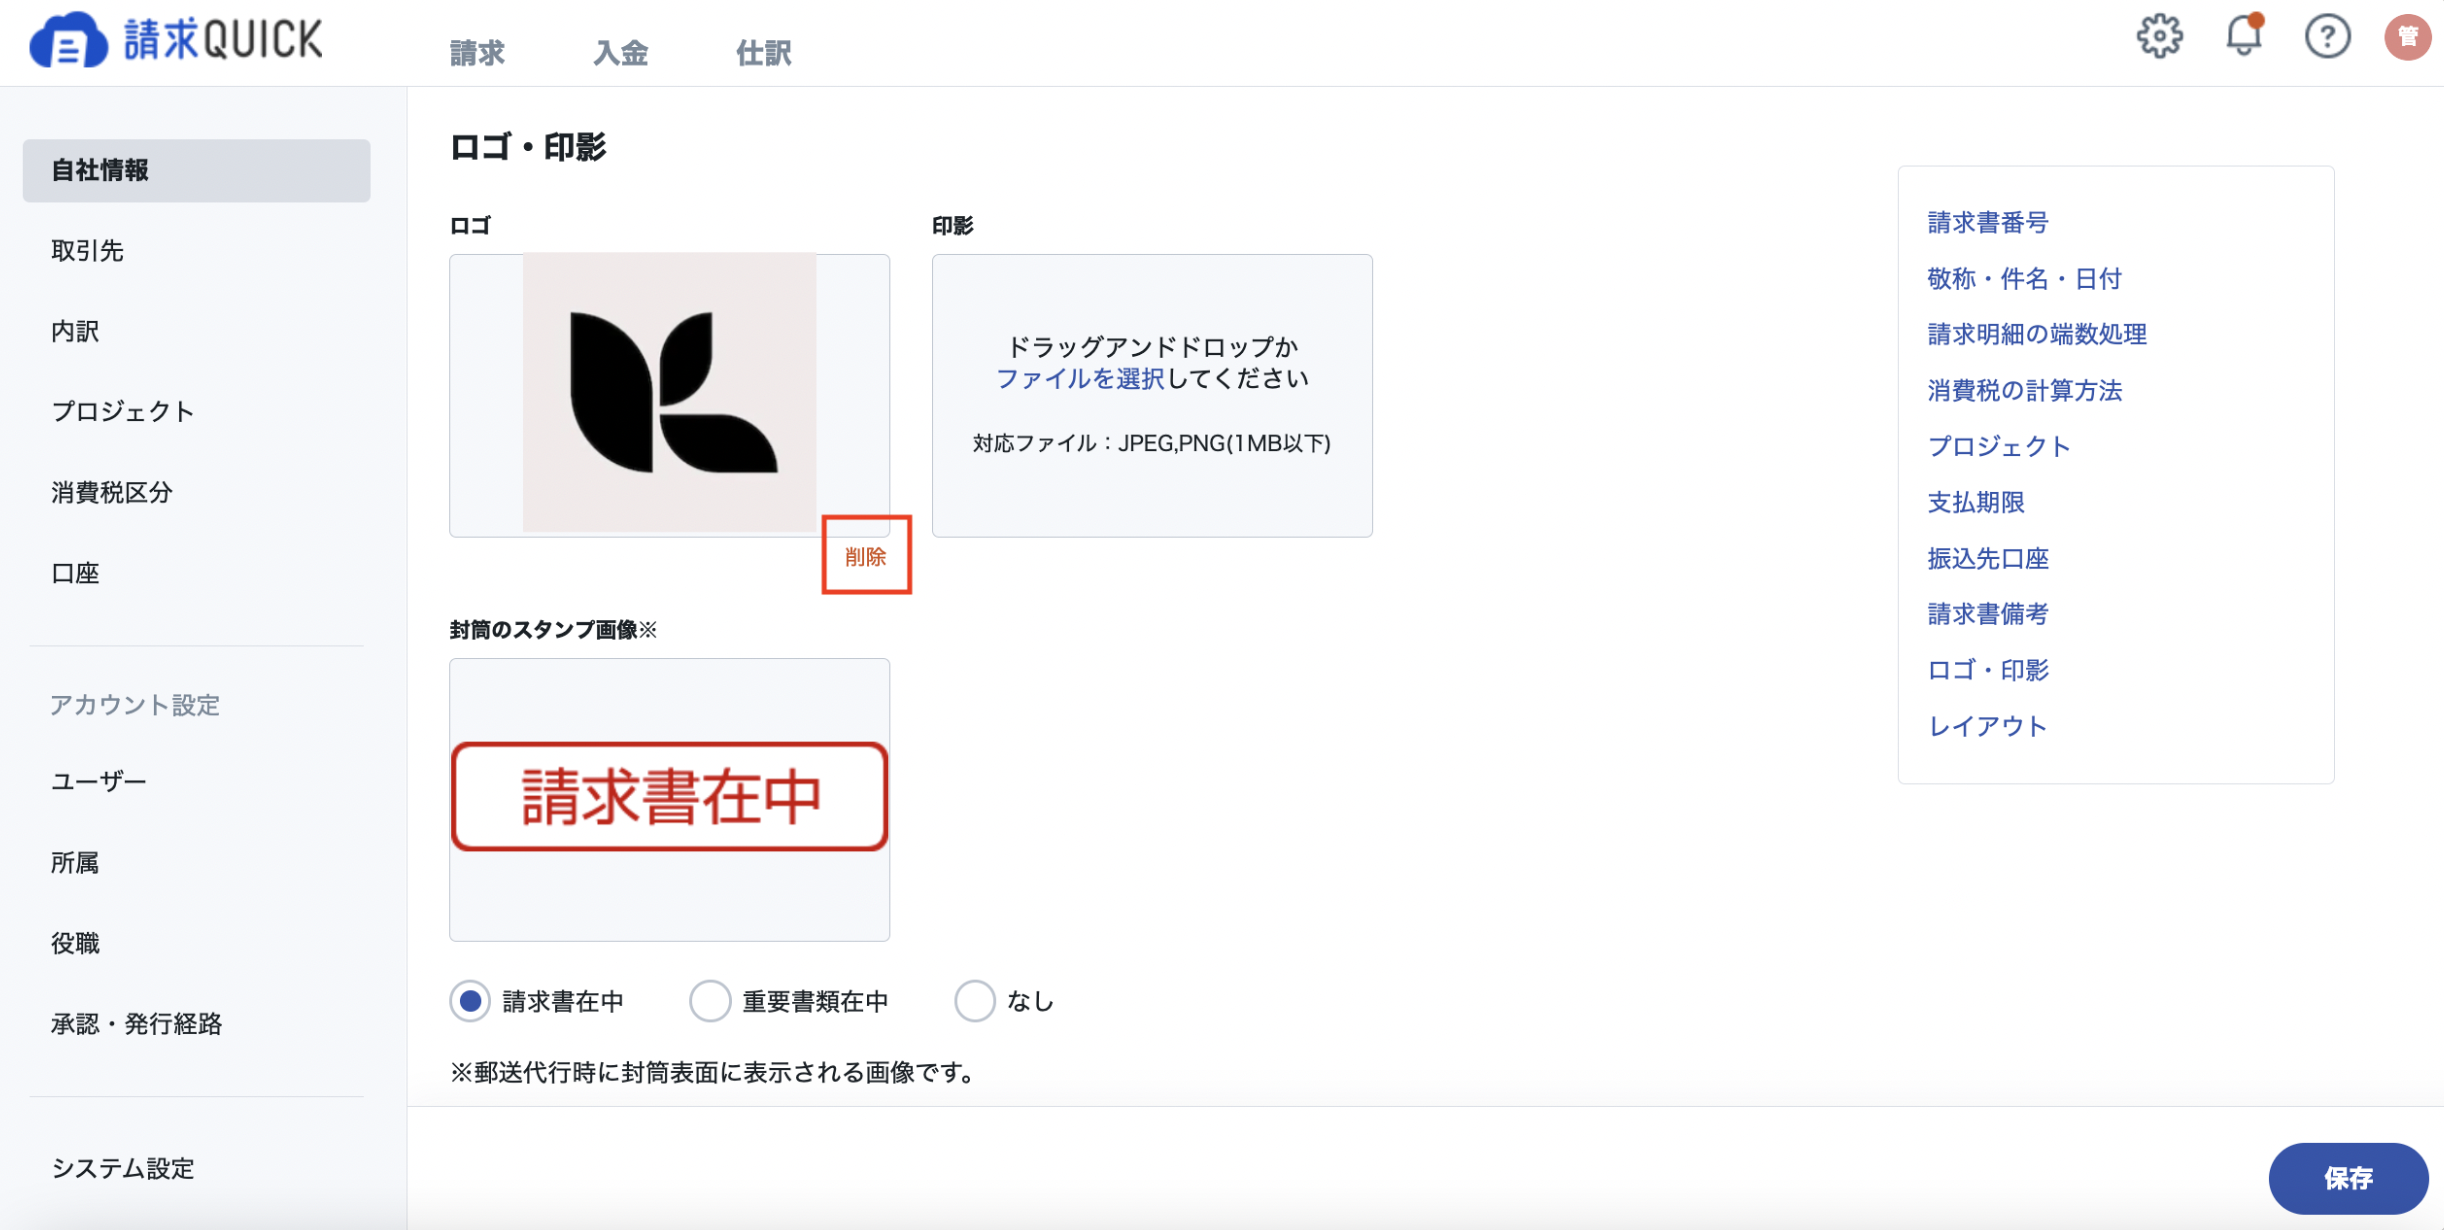The width and height of the screenshot is (2444, 1230).
Task: Open the notifications bell
Action: pos(2243,35)
